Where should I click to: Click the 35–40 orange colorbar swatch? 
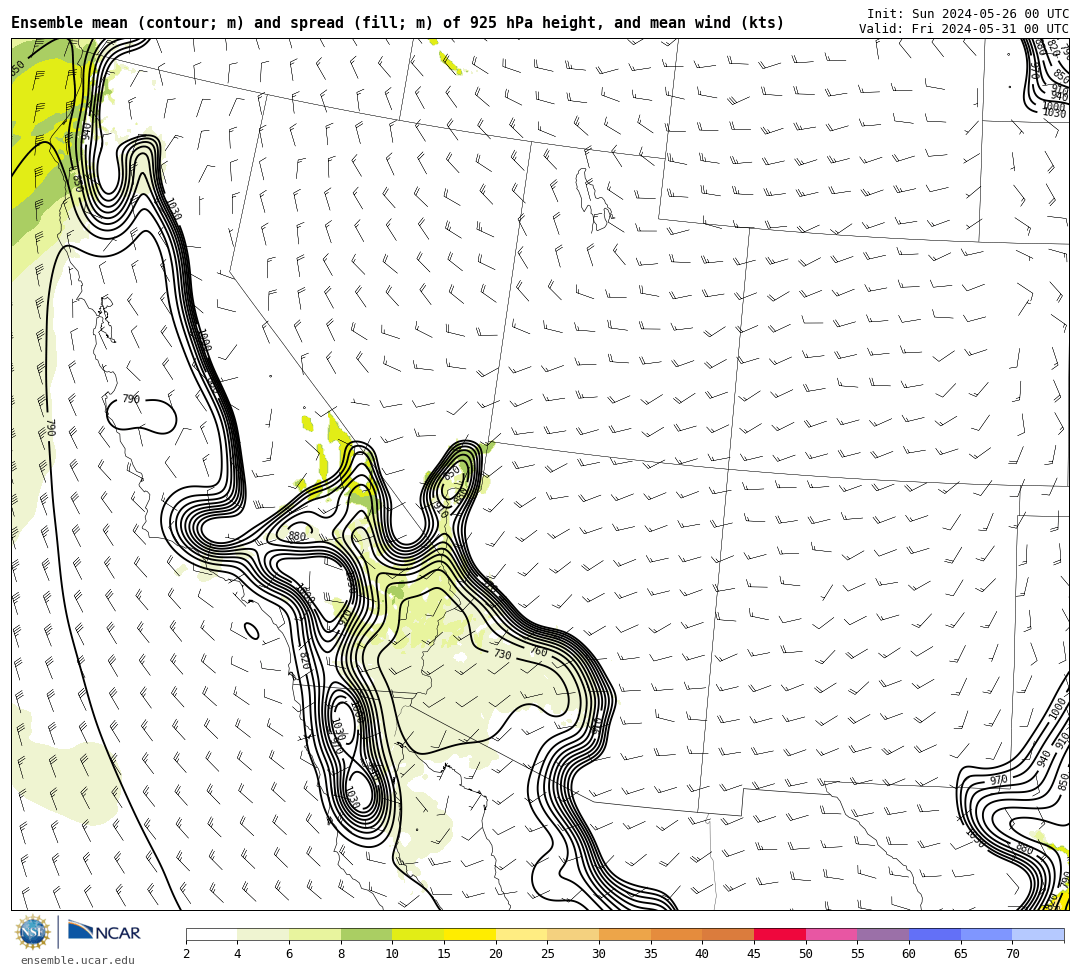(x=676, y=934)
